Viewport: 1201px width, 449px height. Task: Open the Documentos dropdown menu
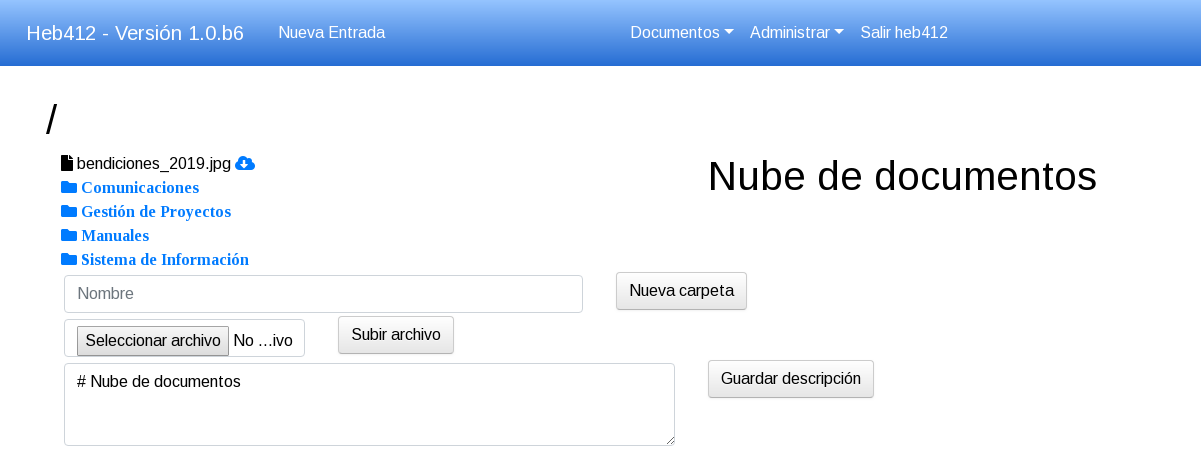(x=682, y=32)
